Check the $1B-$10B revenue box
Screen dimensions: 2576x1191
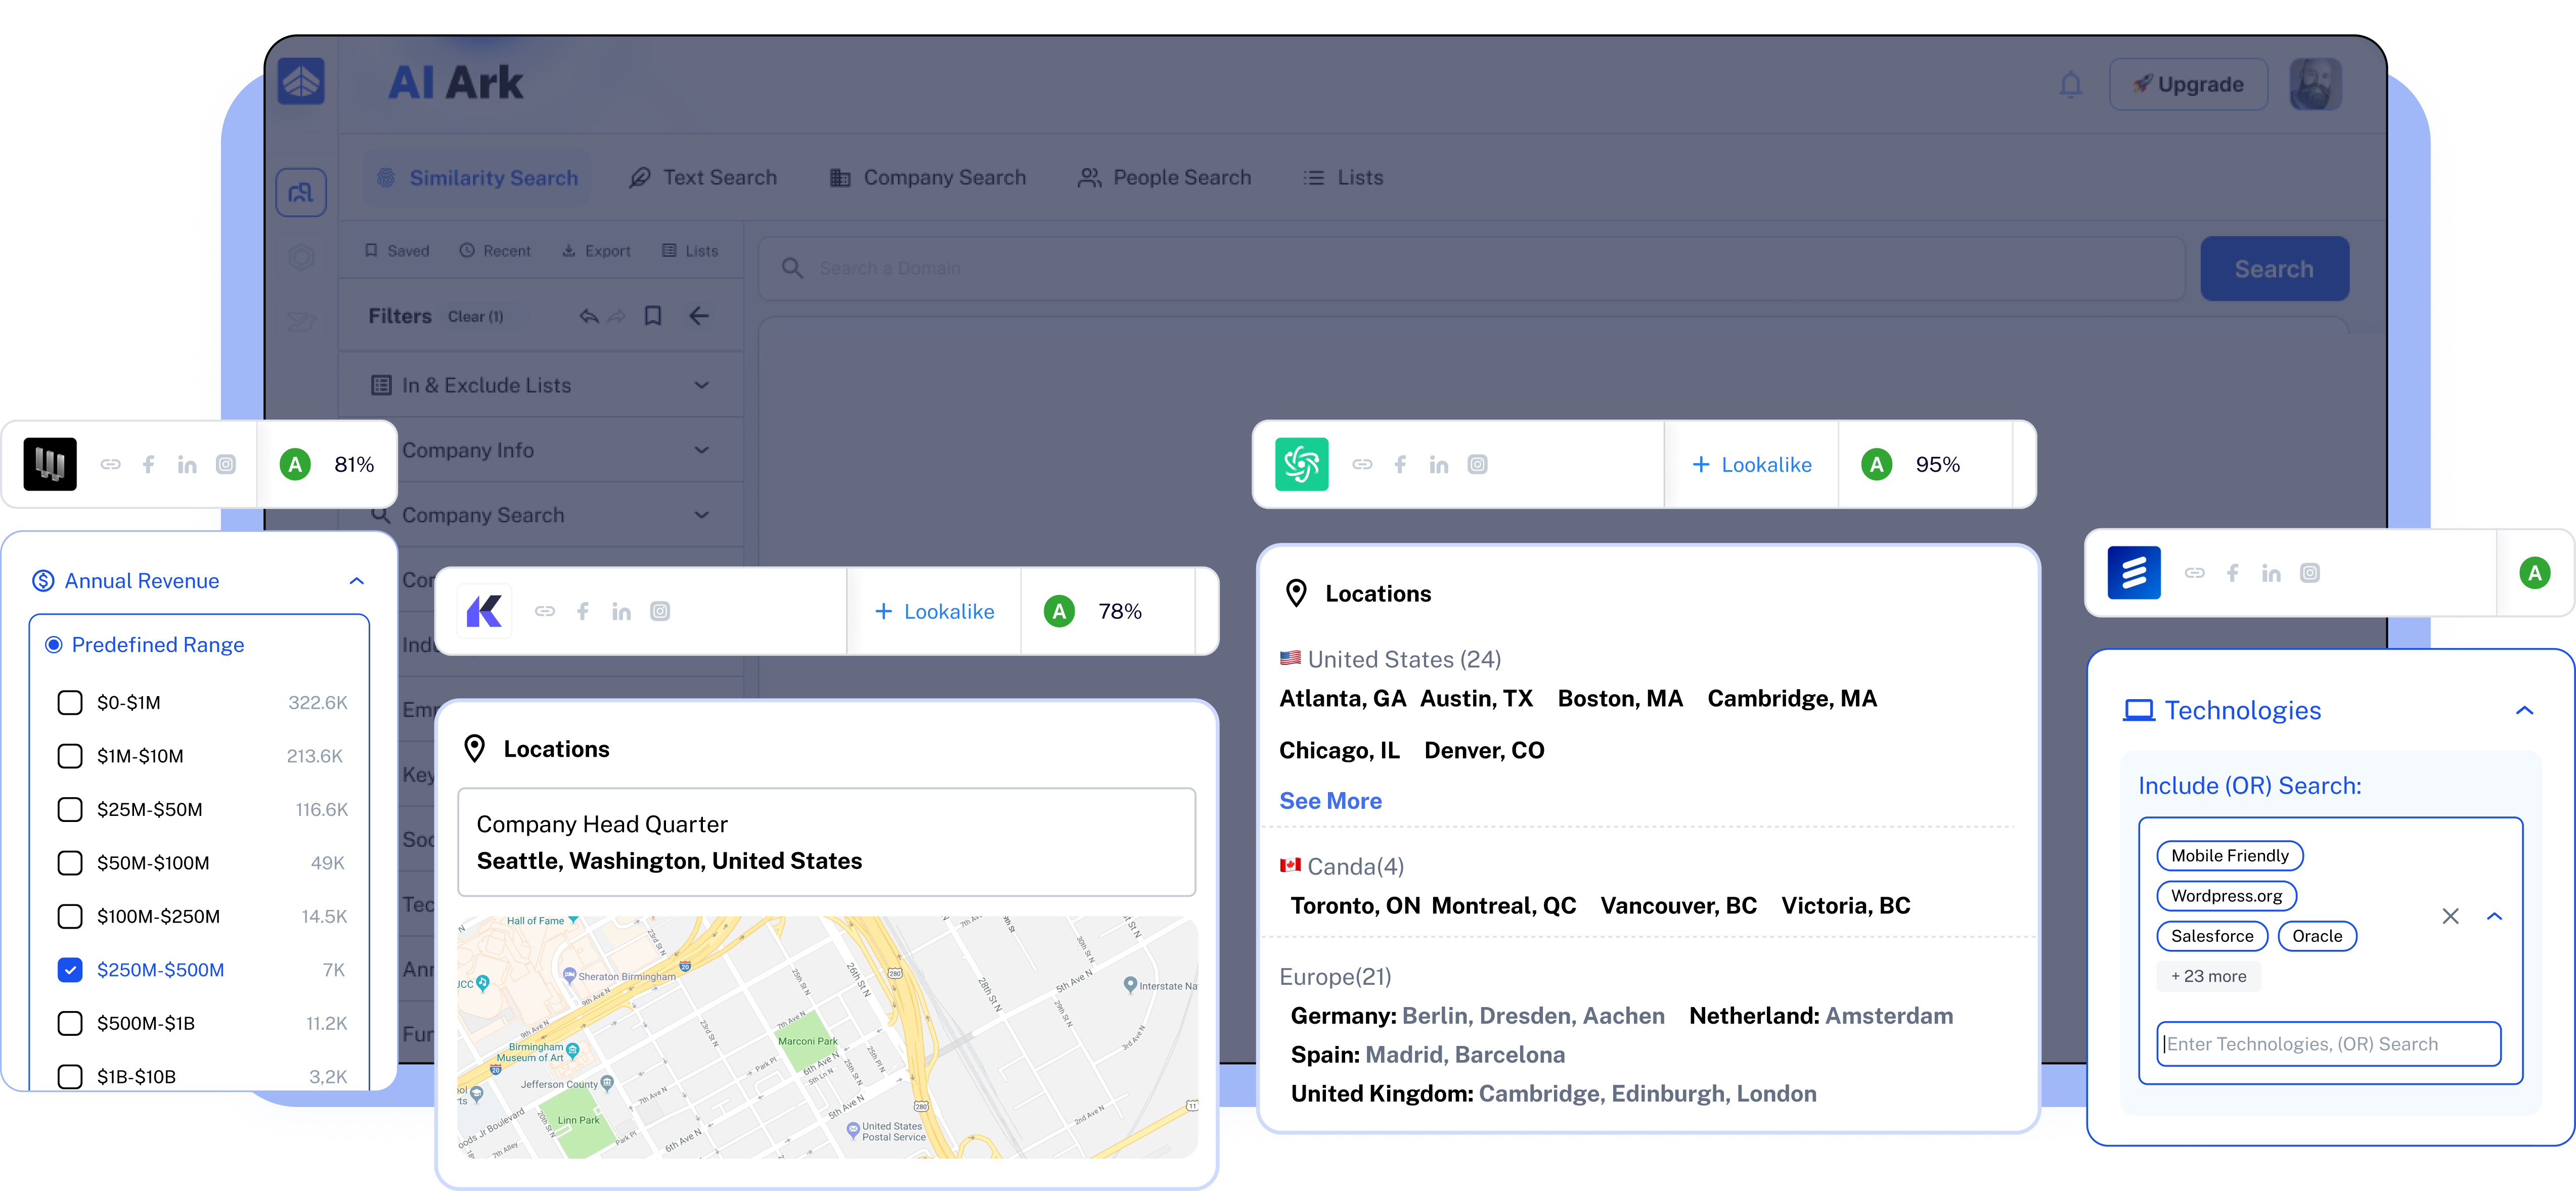click(70, 1077)
